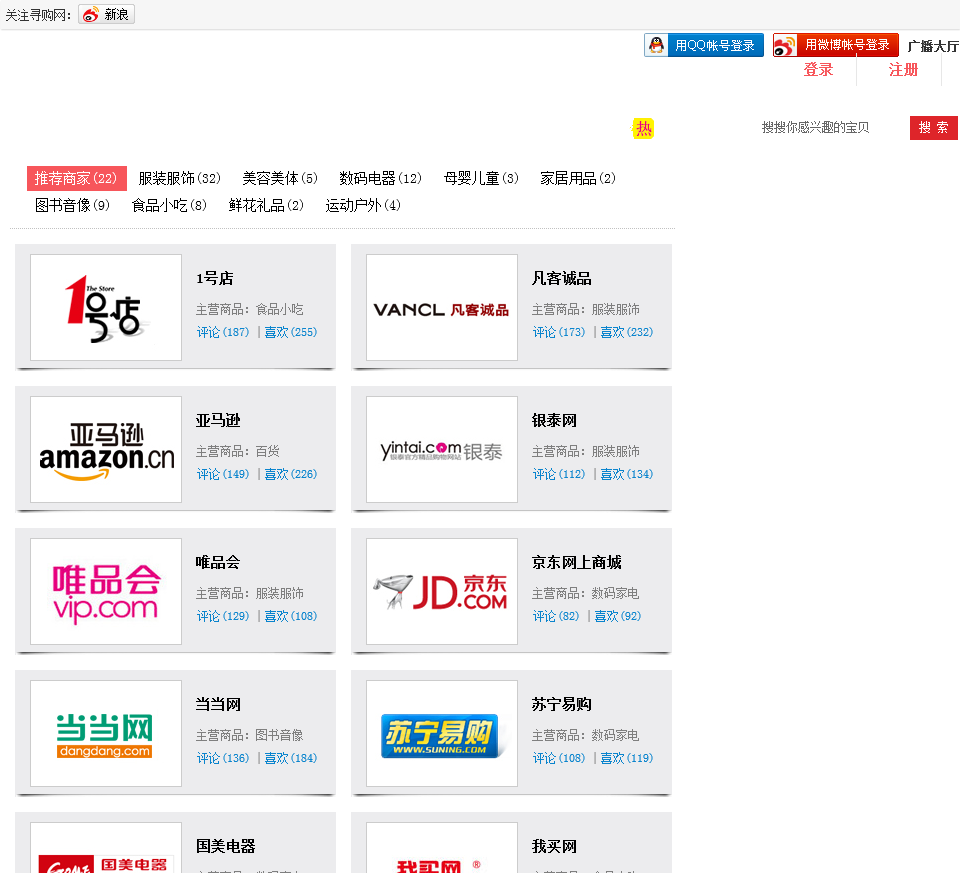Viewport: 960px width, 873px height.
Task: Click 1号店 喜欢(255) link
Action: (291, 332)
